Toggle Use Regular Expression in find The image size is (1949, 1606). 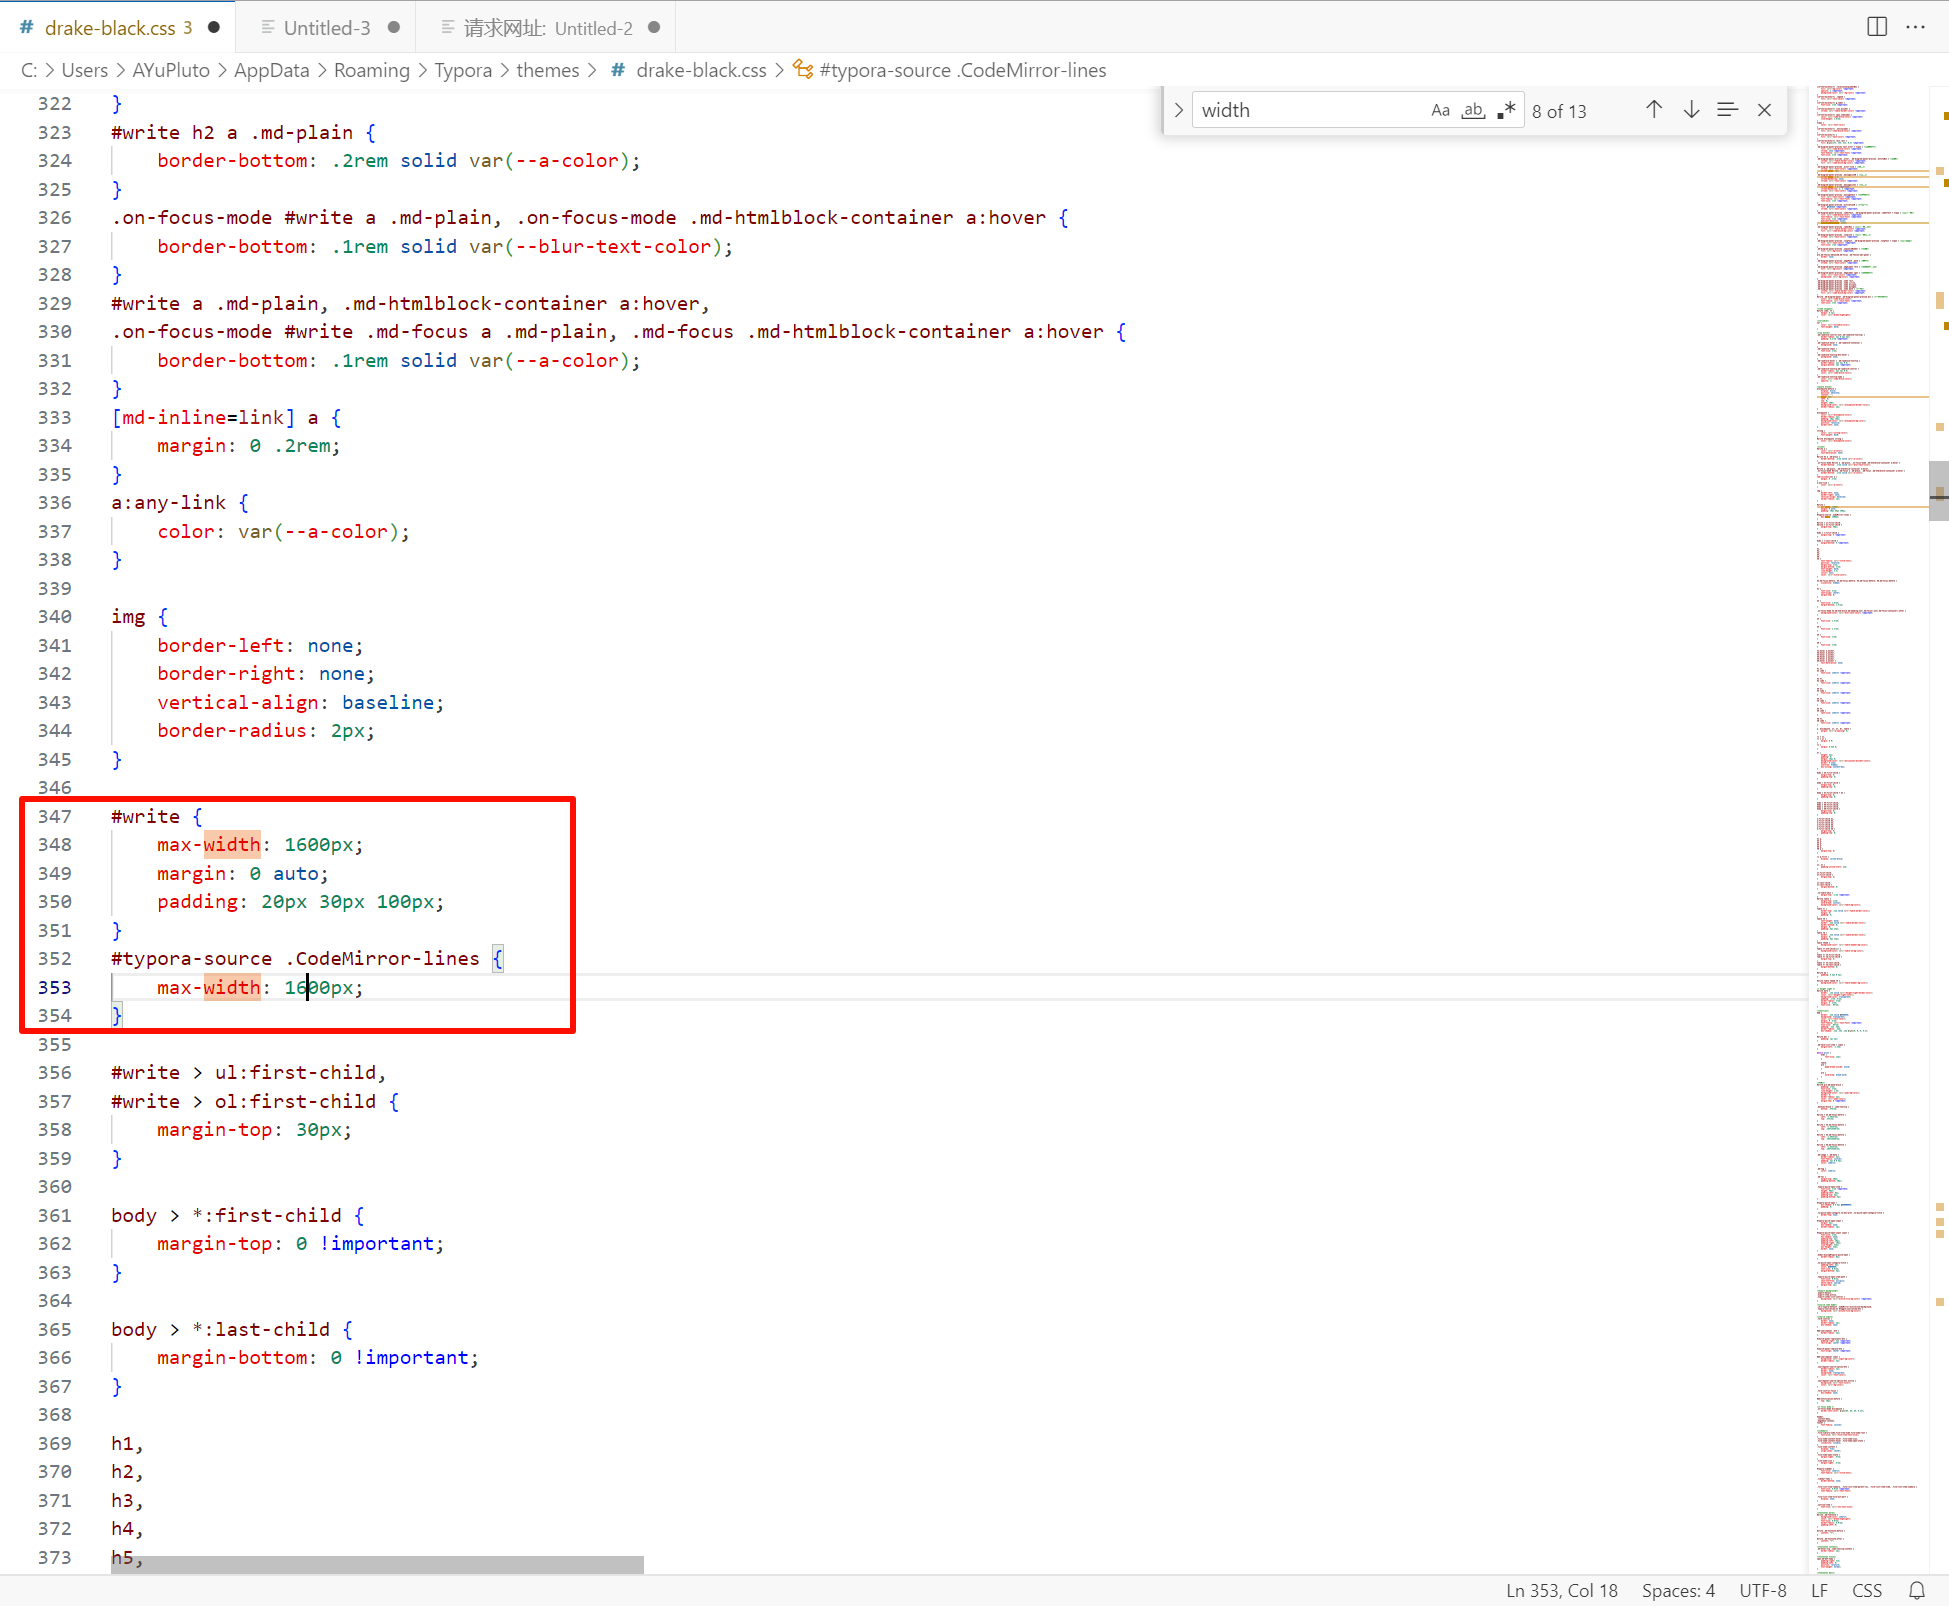(x=1506, y=110)
